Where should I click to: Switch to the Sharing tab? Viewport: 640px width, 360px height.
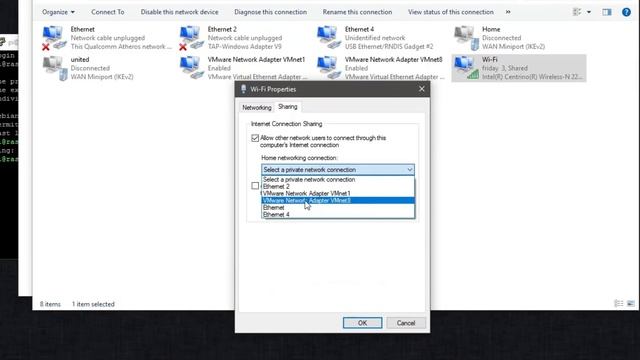point(288,107)
